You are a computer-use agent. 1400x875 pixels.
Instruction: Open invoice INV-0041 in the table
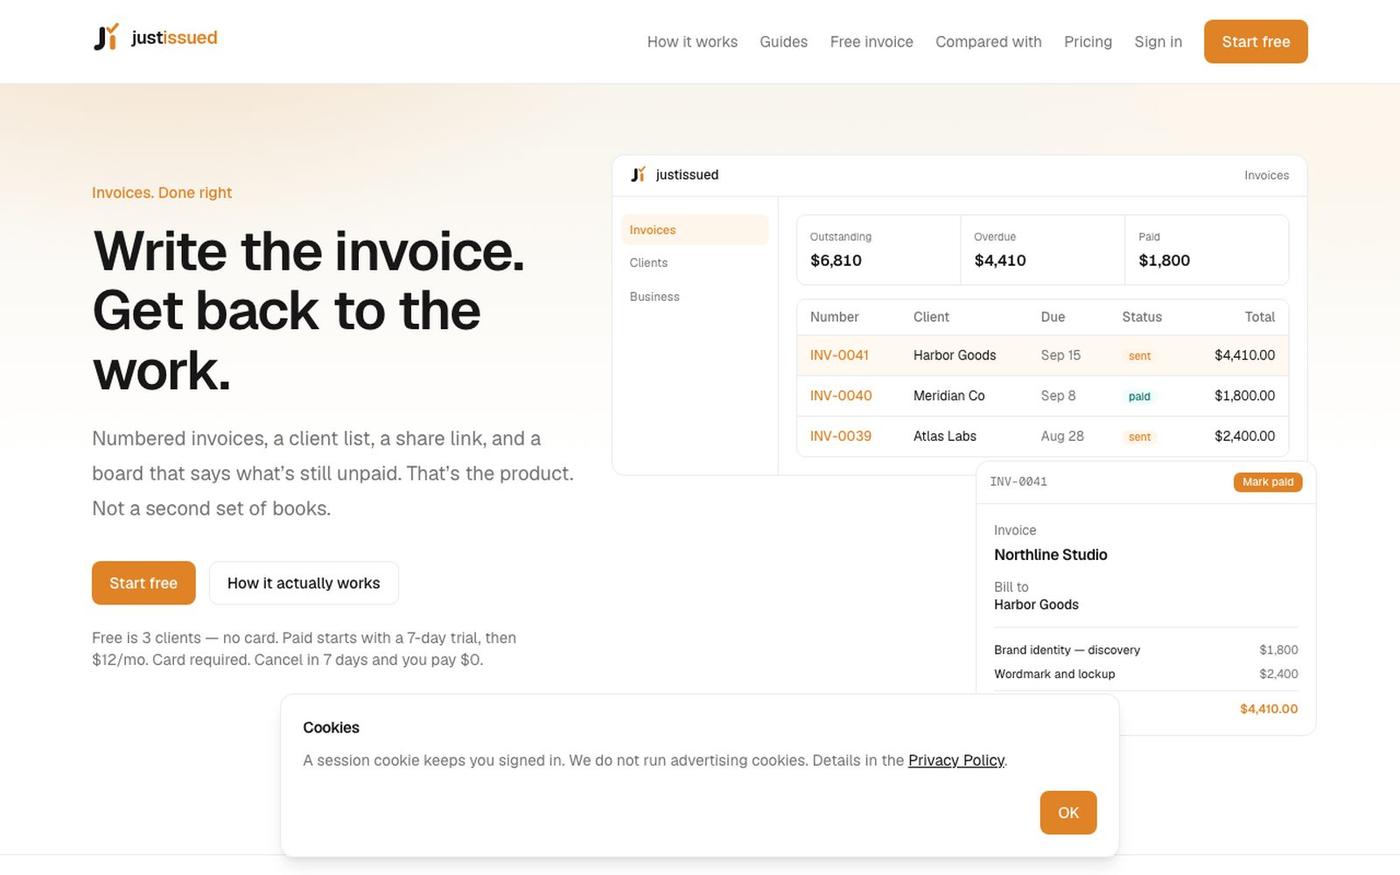point(839,355)
